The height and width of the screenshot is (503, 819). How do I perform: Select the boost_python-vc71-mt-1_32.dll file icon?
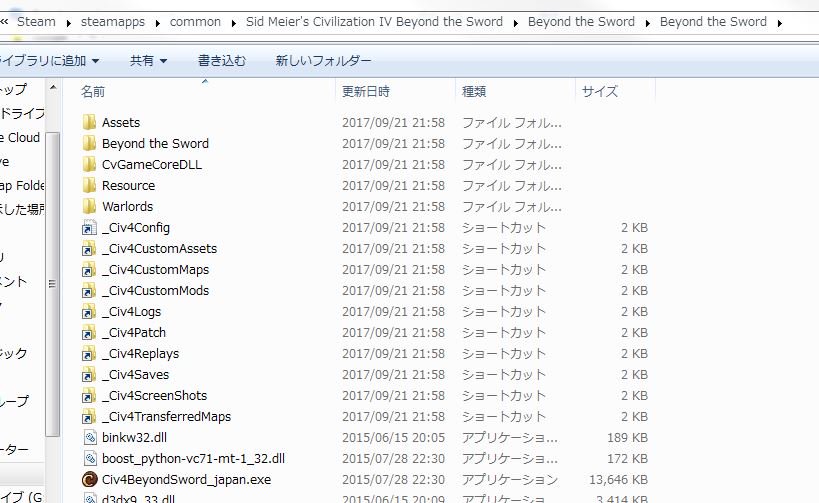click(90, 459)
